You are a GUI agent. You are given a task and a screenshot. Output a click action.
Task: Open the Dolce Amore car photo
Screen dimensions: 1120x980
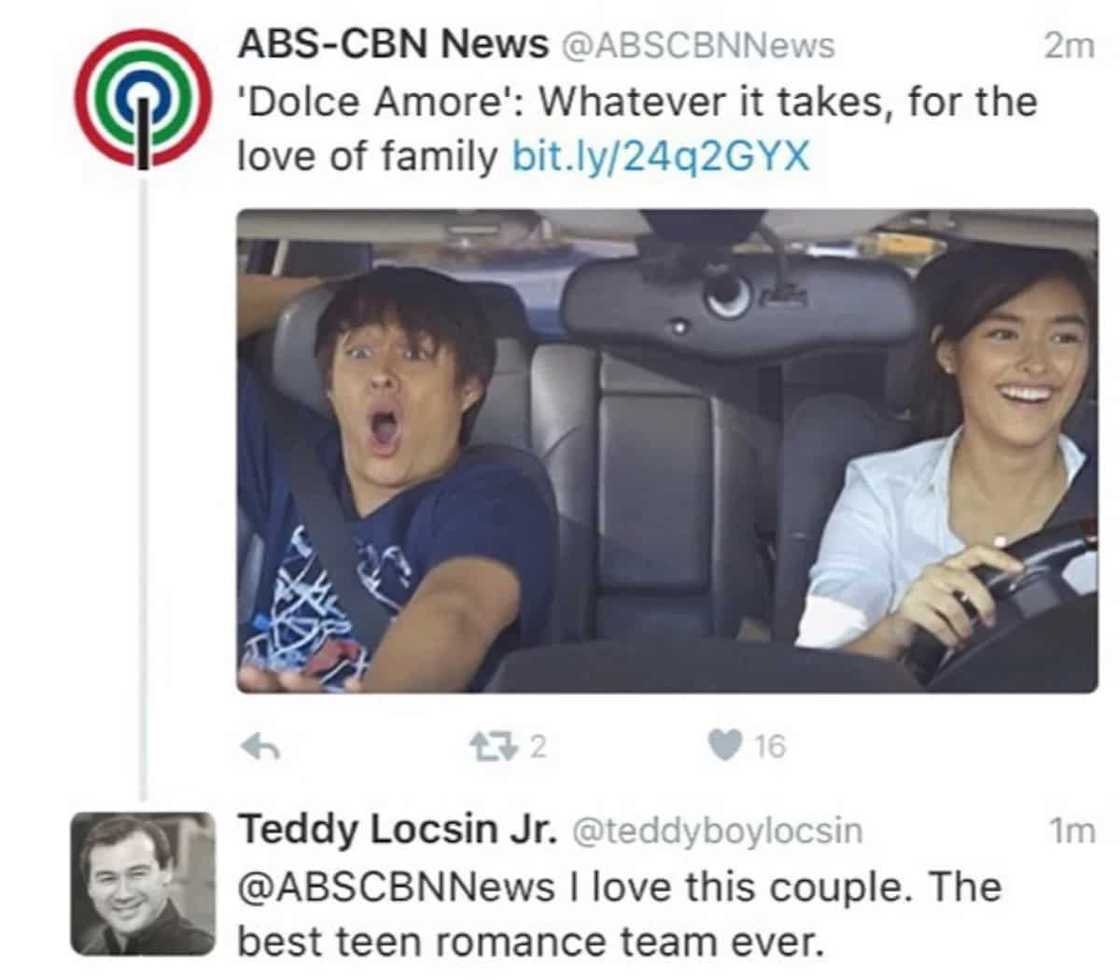coord(667,451)
